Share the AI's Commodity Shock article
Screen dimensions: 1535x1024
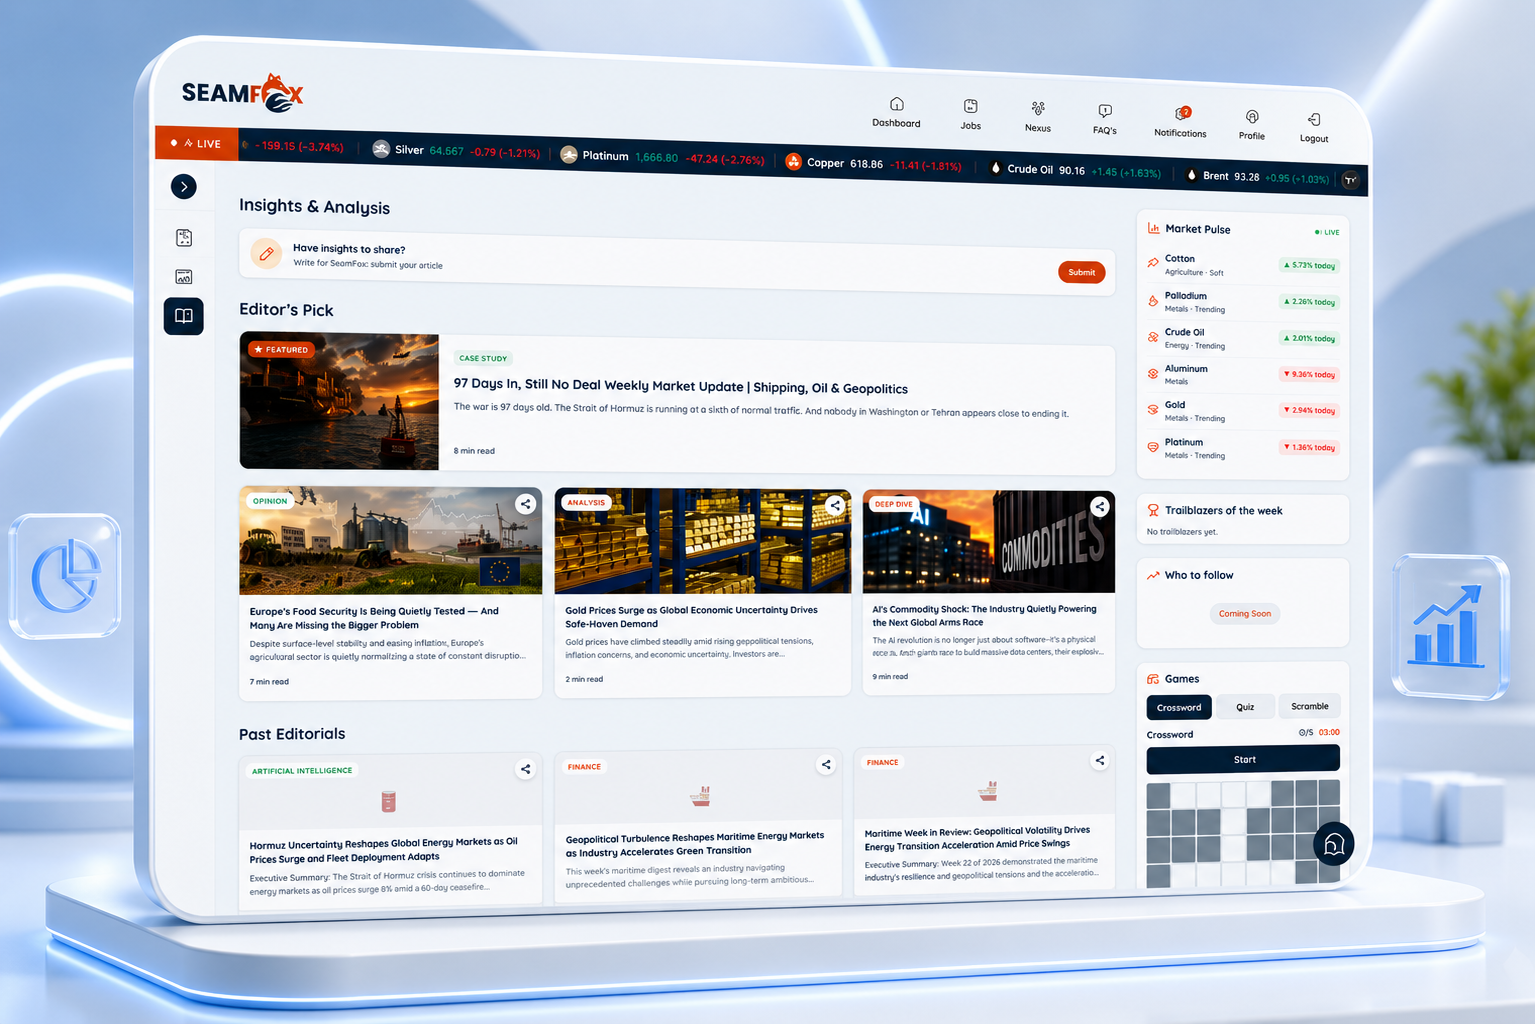pyautogui.click(x=1100, y=507)
